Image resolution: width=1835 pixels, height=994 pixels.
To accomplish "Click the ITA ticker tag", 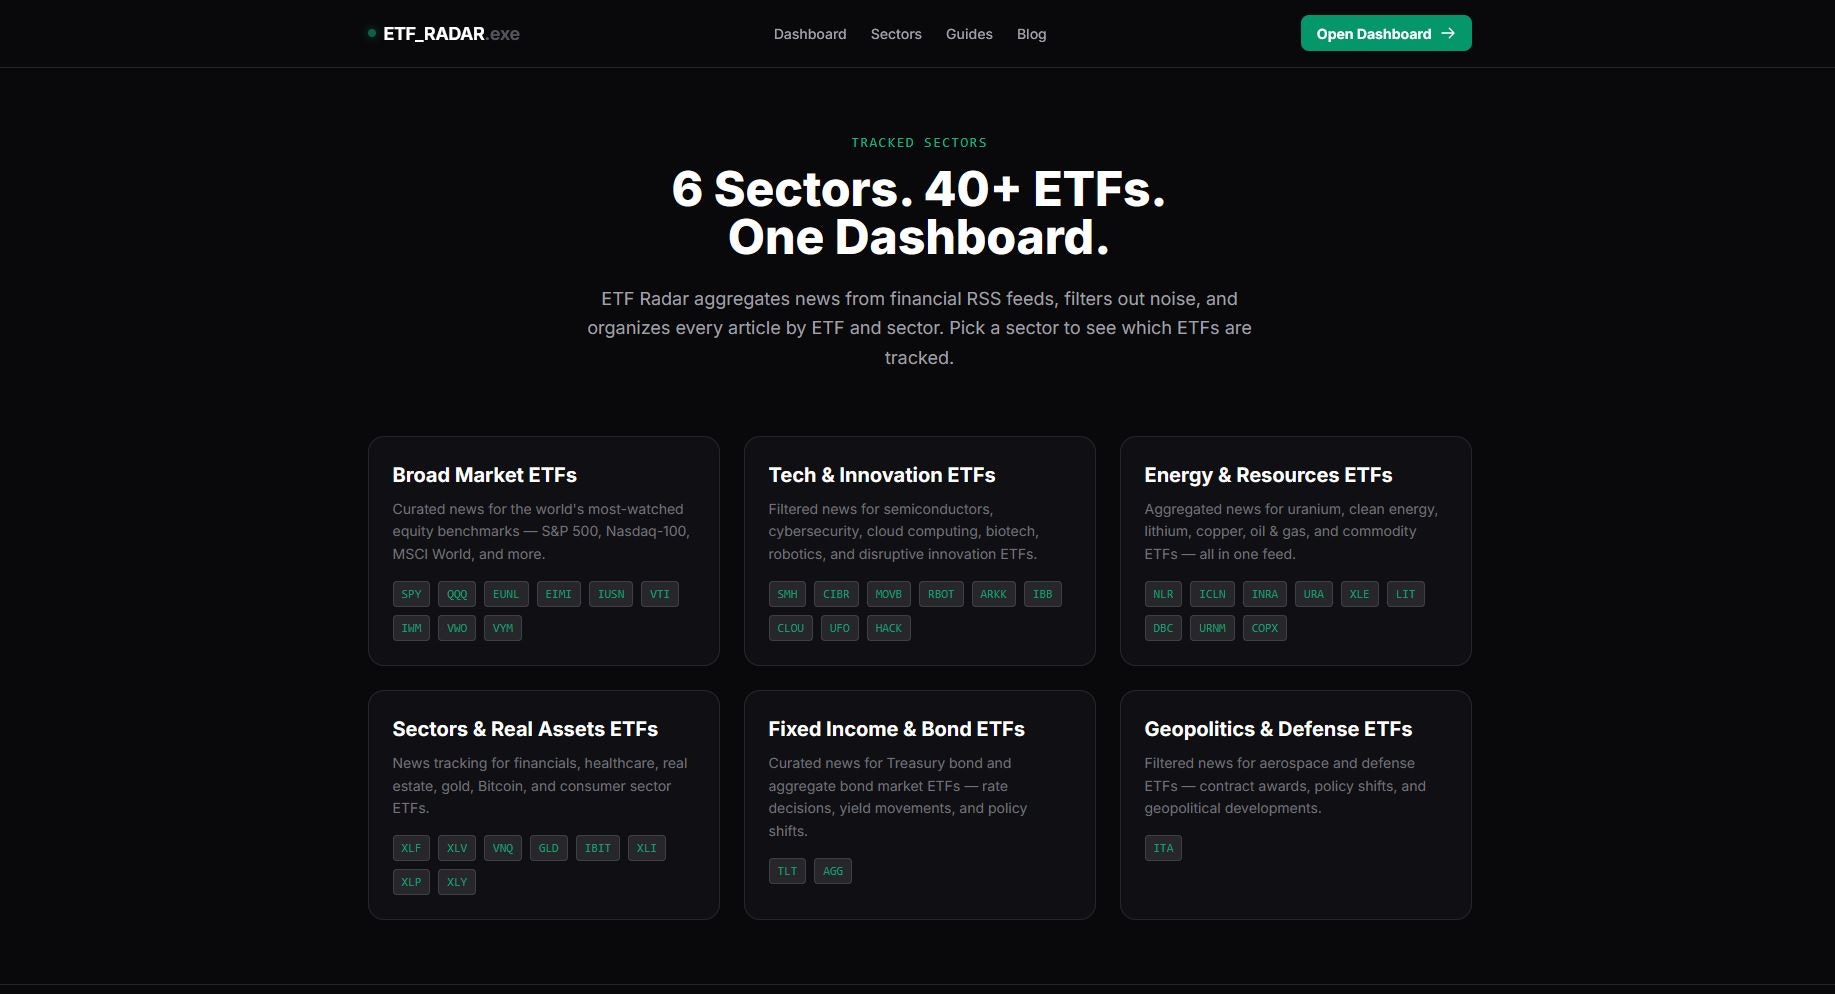I will (1163, 848).
